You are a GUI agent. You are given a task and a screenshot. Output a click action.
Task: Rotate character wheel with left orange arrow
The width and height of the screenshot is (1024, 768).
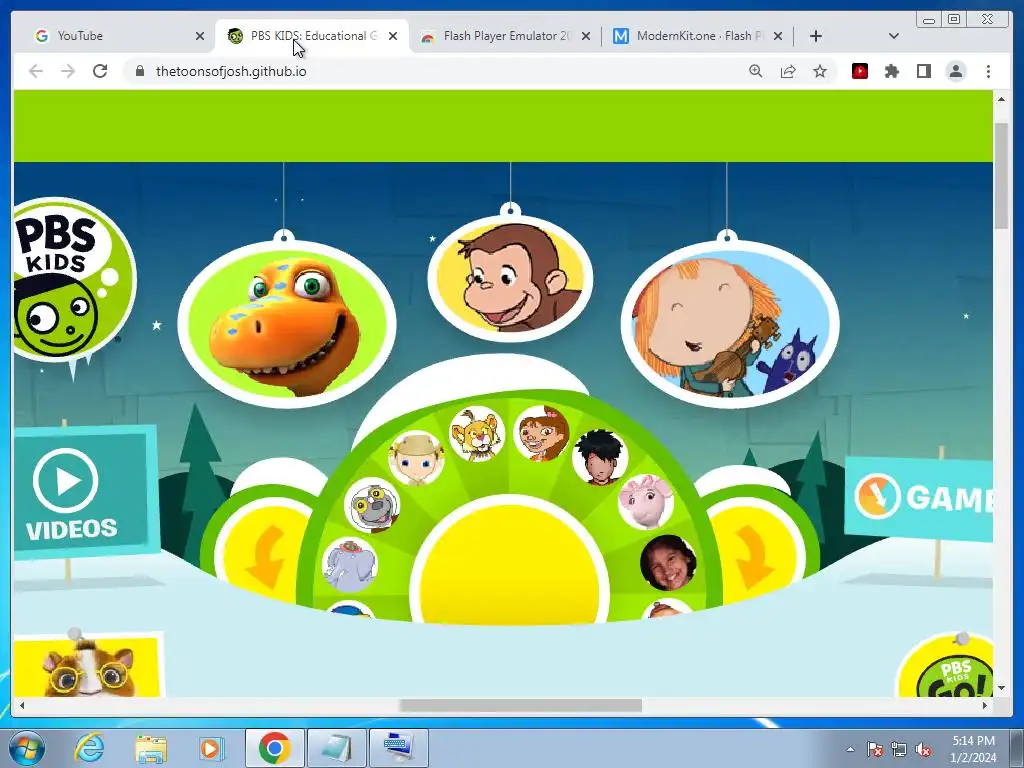(266, 557)
